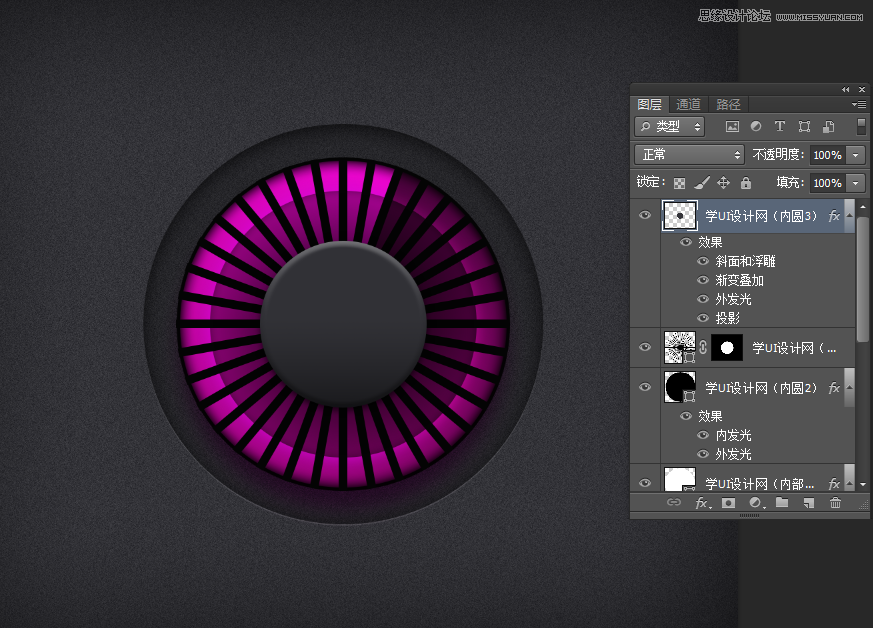
Task: Open the 不透明度 slider dropdown arrow
Action: pos(856,155)
